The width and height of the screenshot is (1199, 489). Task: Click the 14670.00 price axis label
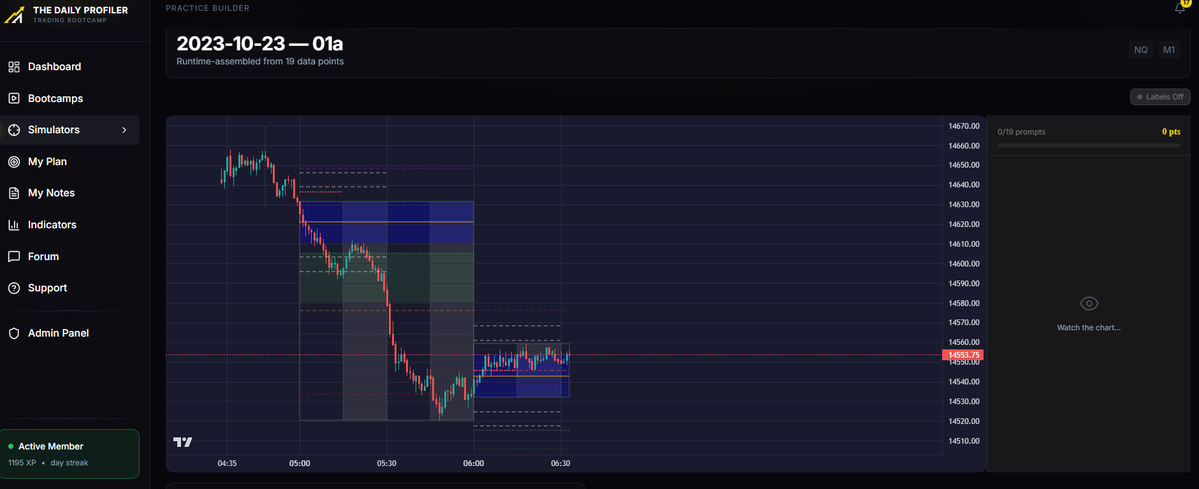coord(963,126)
